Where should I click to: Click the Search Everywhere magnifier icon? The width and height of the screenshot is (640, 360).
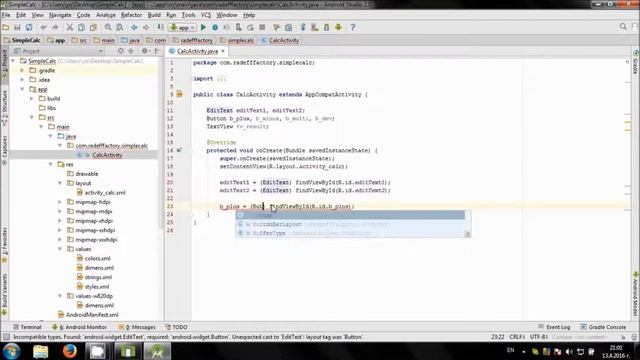623,27
